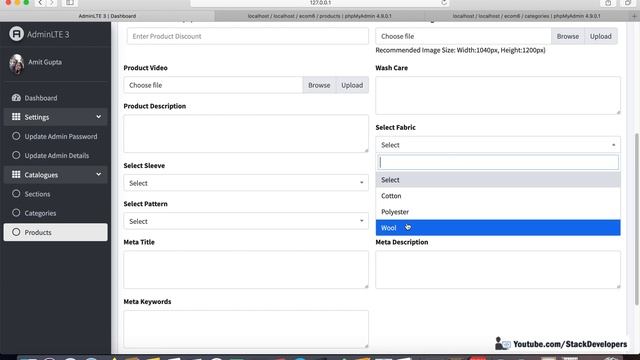
Task: Upload the product image file
Action: pyautogui.click(x=601, y=36)
